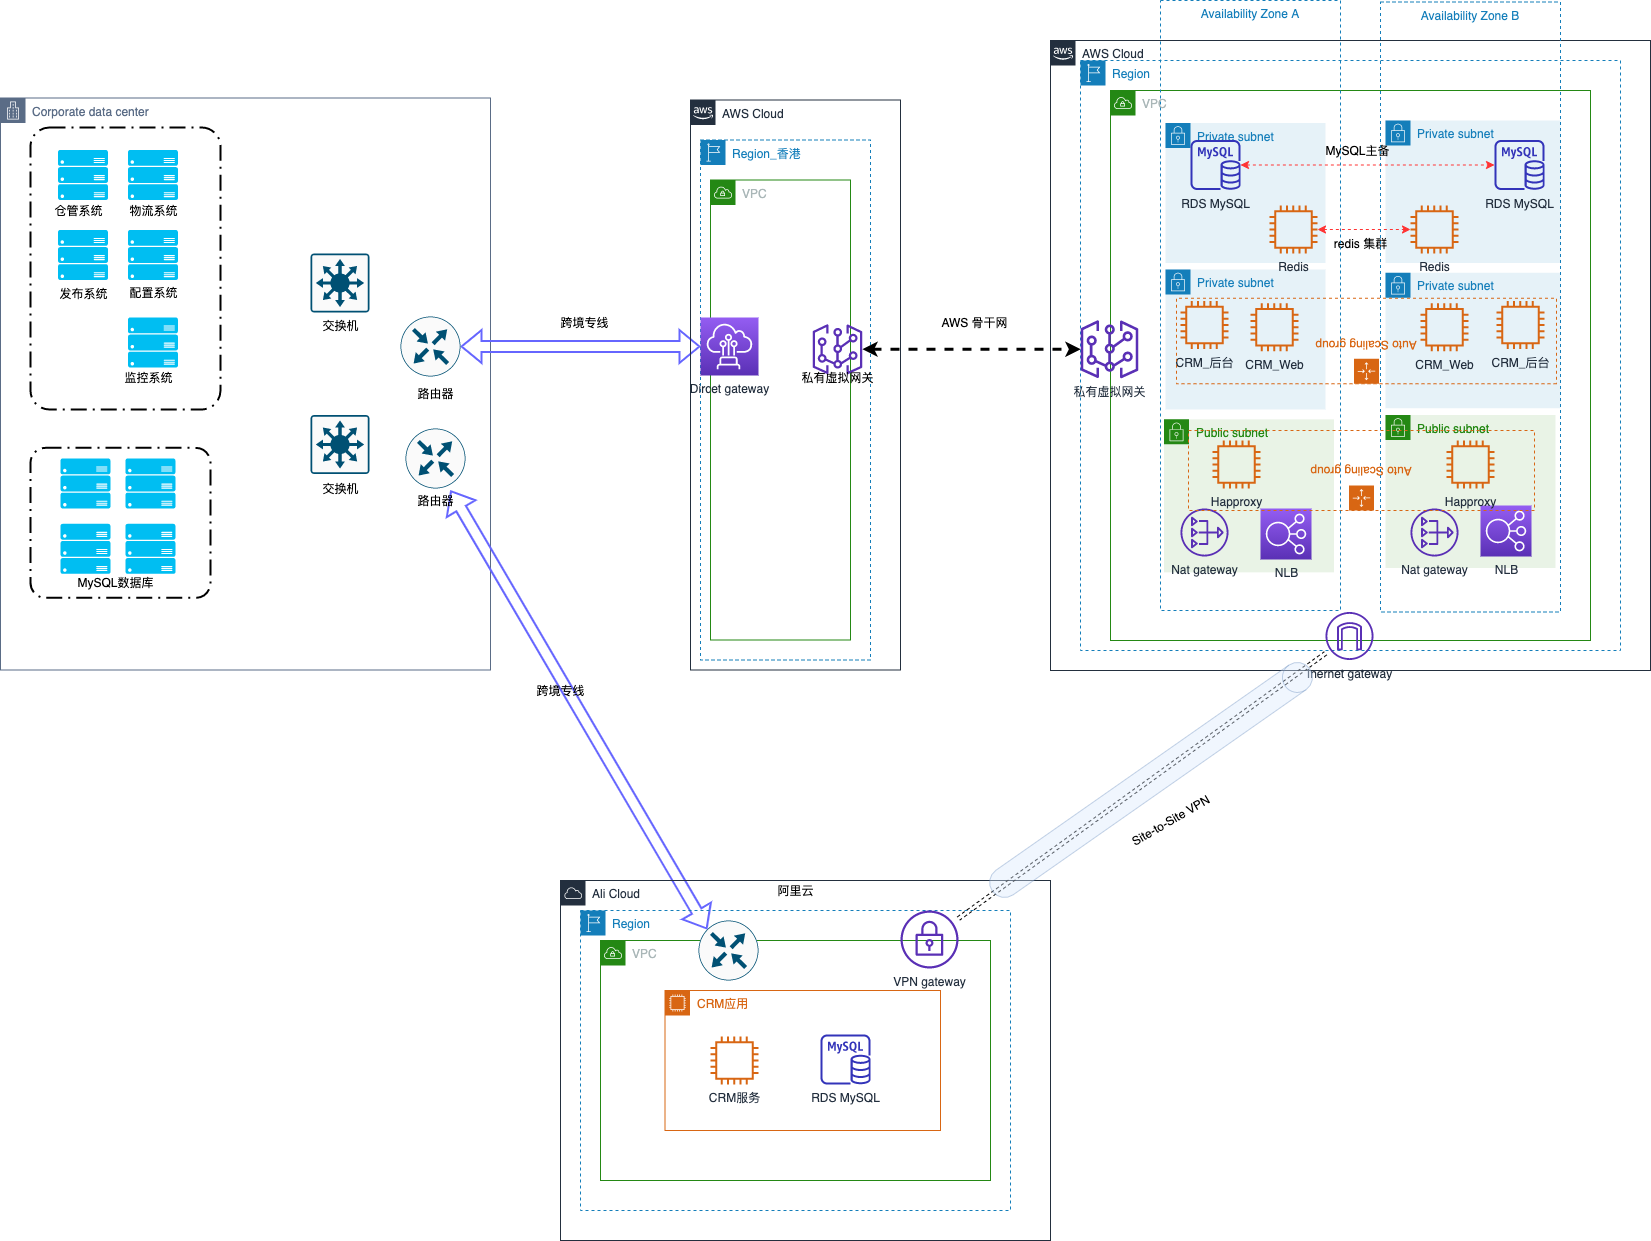Click the Internet gateway icon

coord(1349,636)
